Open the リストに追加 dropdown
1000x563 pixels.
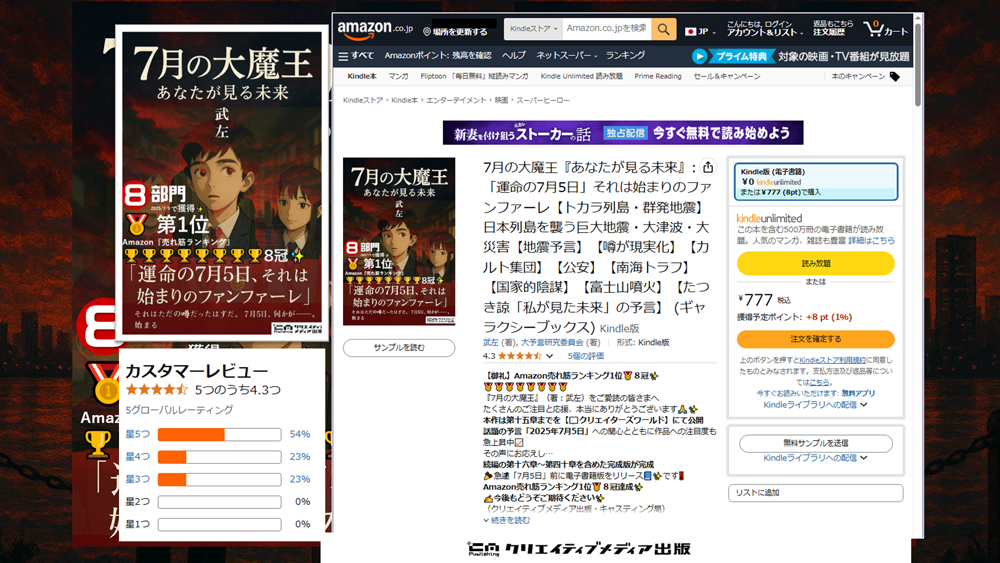click(x=816, y=493)
